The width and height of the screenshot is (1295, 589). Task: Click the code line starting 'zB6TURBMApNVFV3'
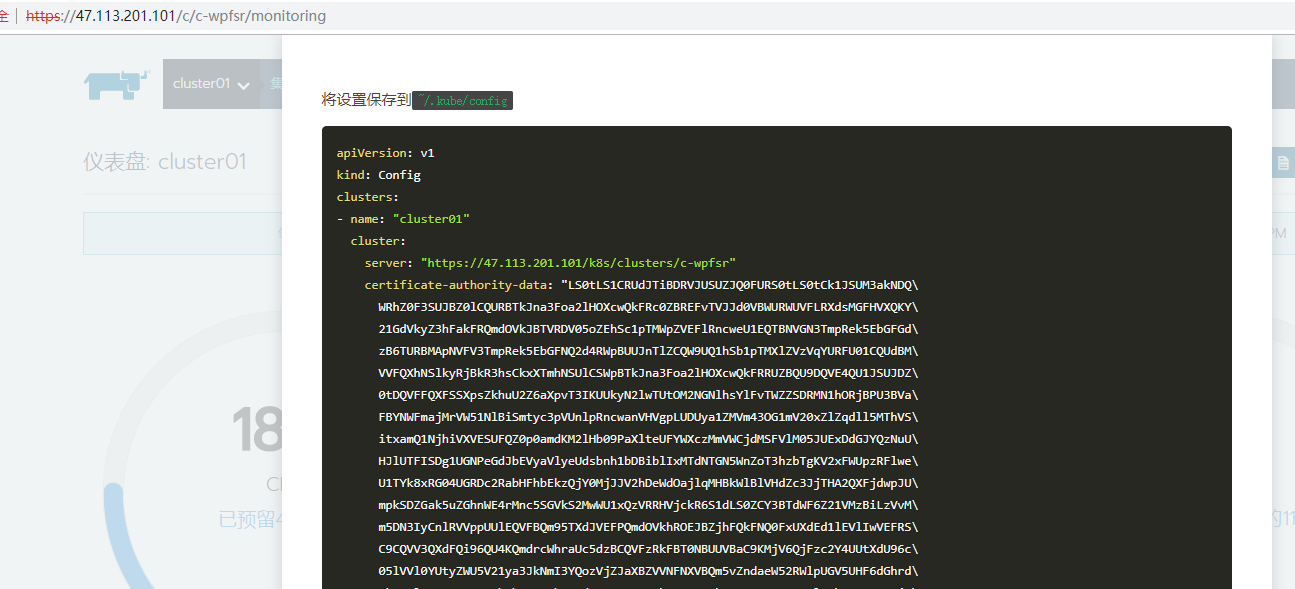(648, 351)
